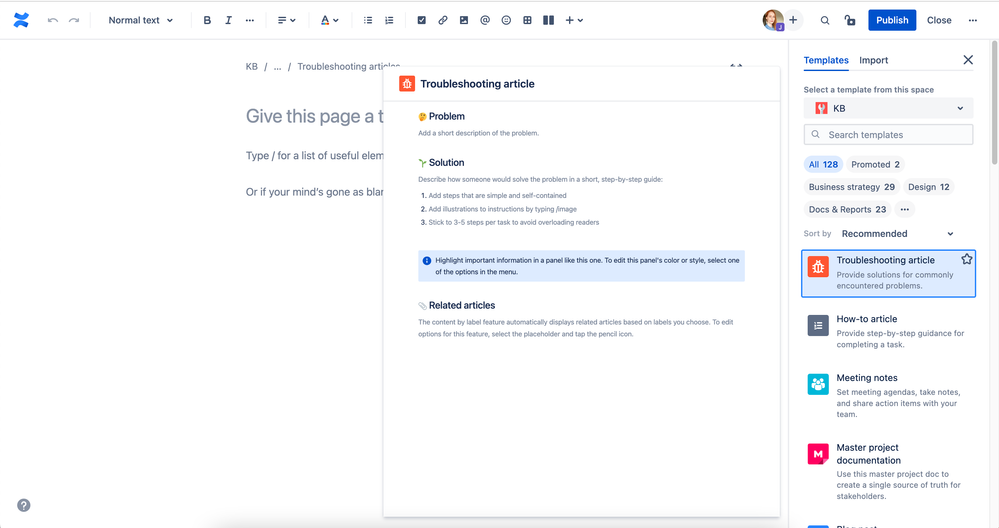Image resolution: width=999 pixels, height=528 pixels.
Task: Click the bug icon in preview header
Action: (x=407, y=83)
